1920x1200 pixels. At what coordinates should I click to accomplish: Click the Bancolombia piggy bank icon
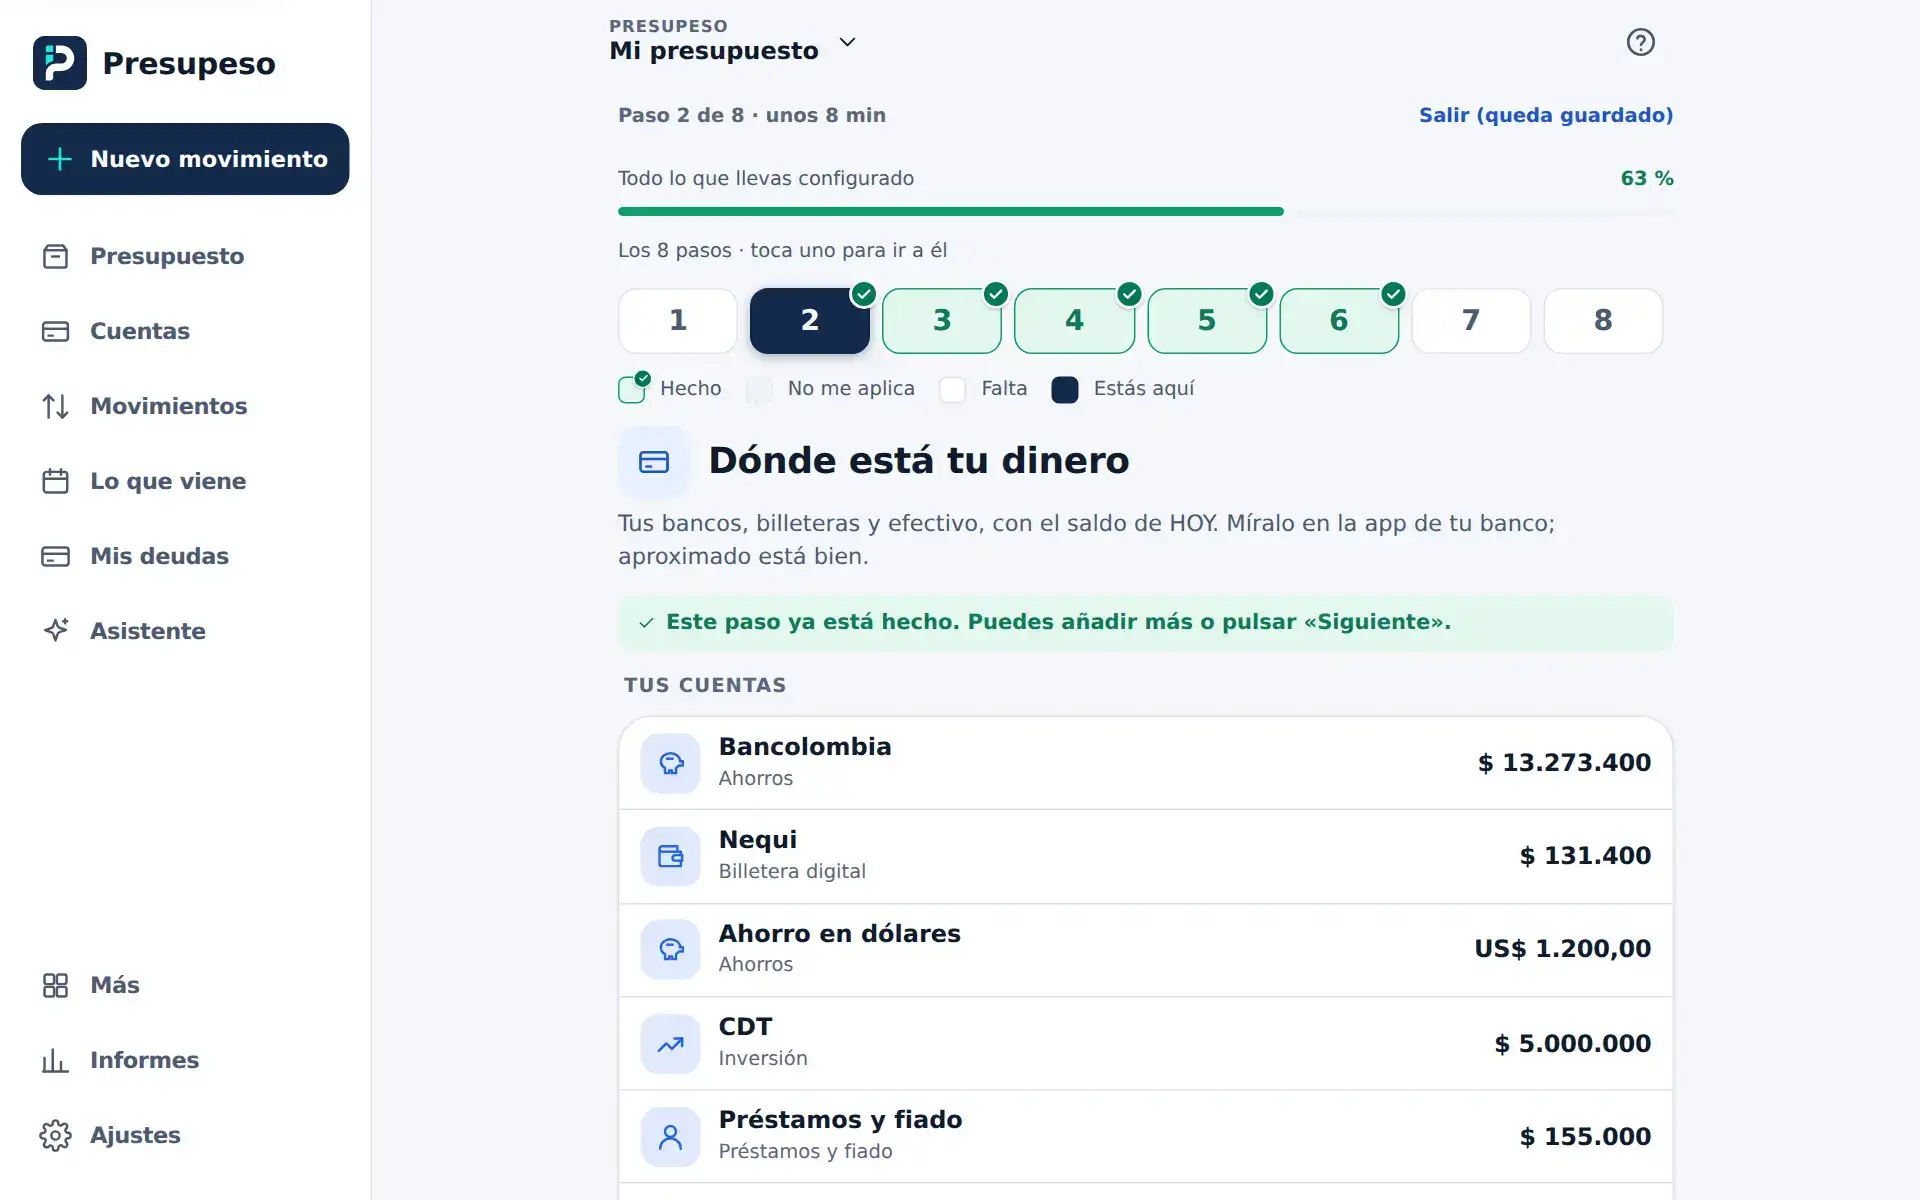[670, 763]
